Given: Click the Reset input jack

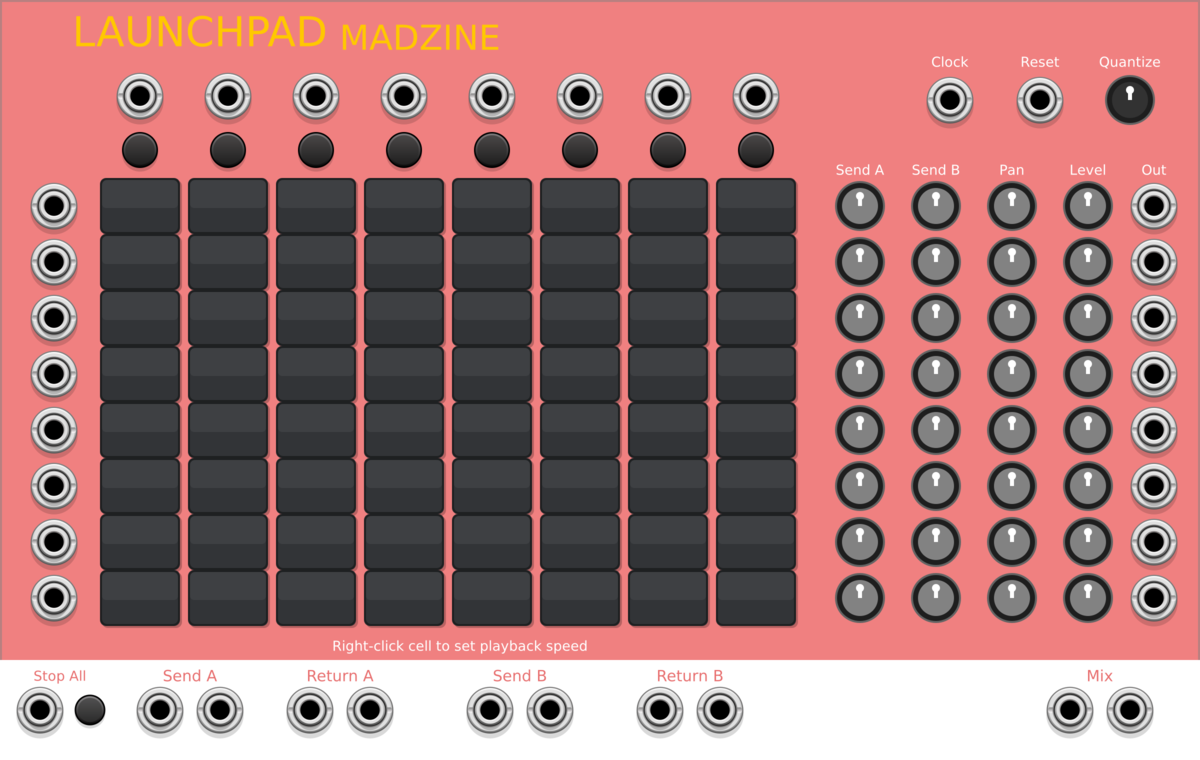Looking at the screenshot, I should coord(1040,101).
